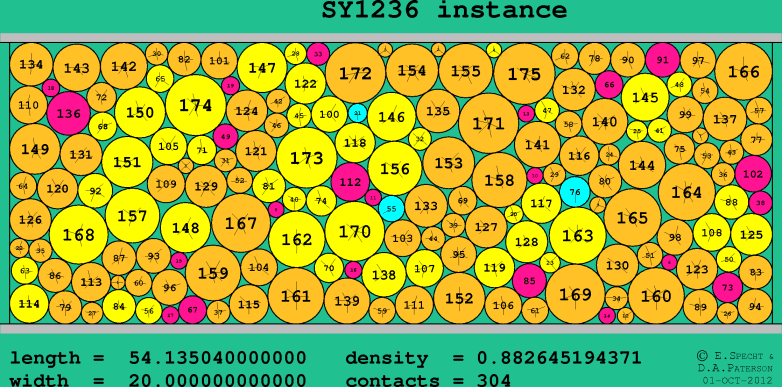This screenshot has width=782, height=387.
Task: Click the orange circle labeled 144
Action: 642,165
